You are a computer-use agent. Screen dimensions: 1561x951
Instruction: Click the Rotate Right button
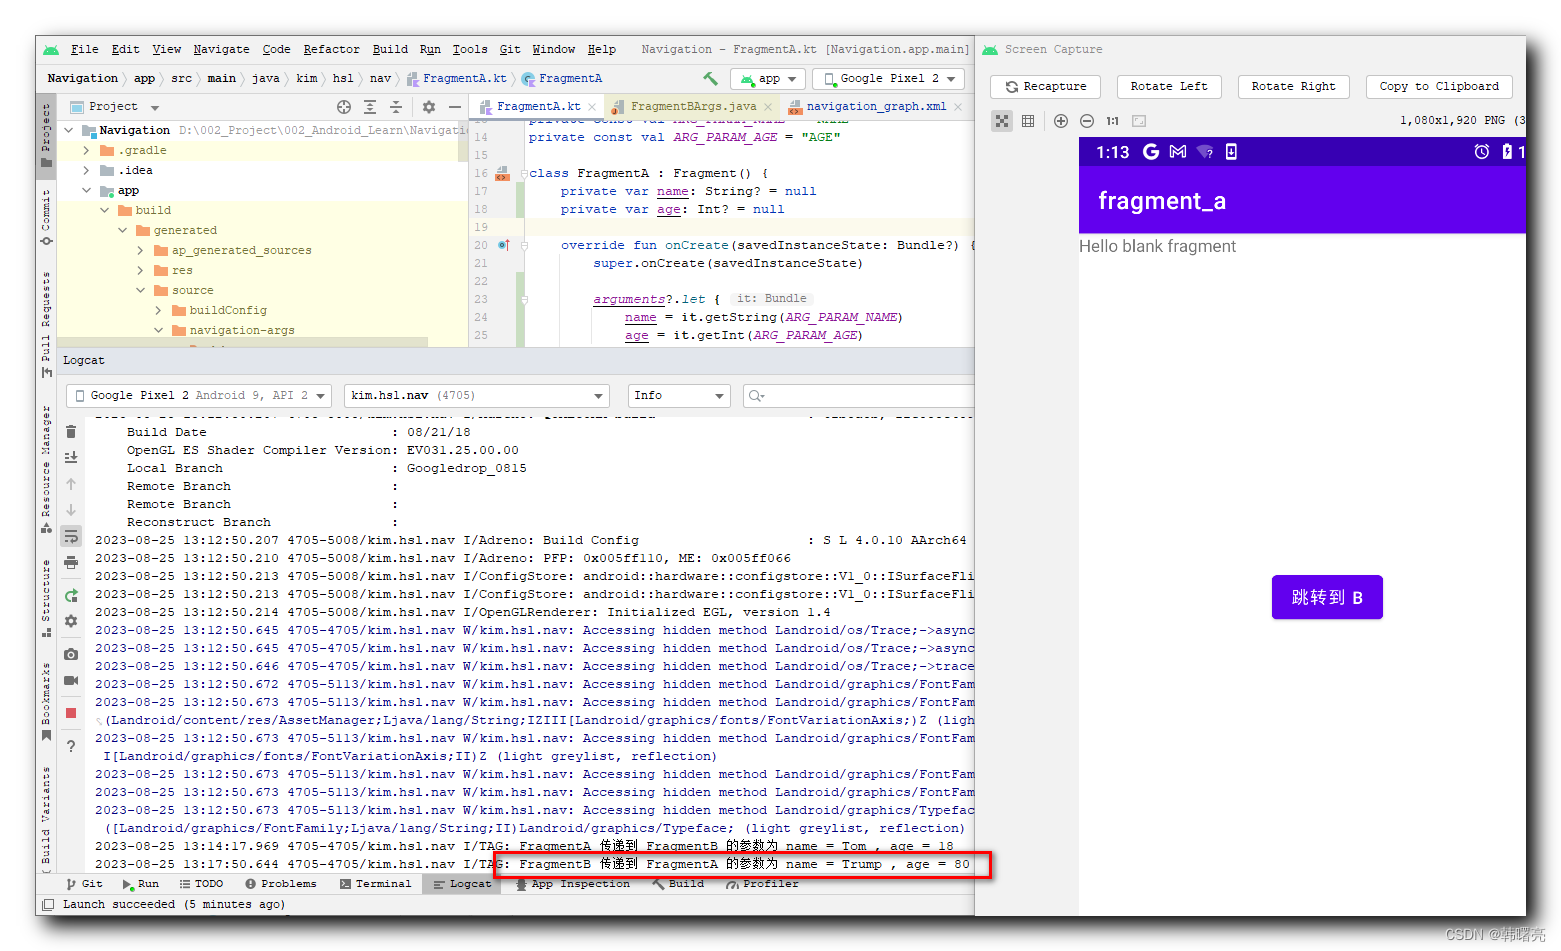coord(1293,87)
